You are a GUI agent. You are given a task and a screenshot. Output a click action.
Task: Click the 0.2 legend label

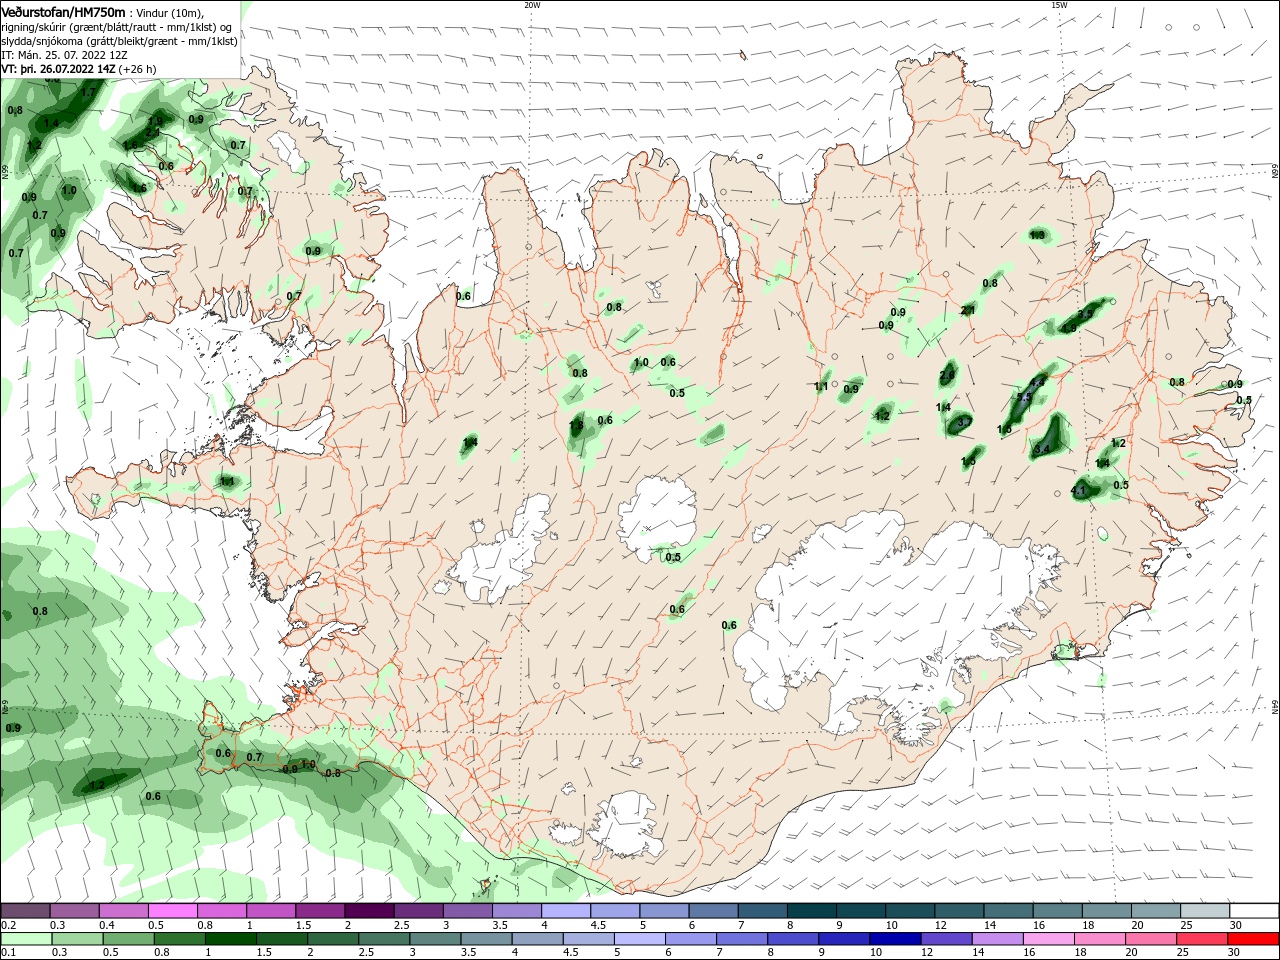click(x=8, y=926)
